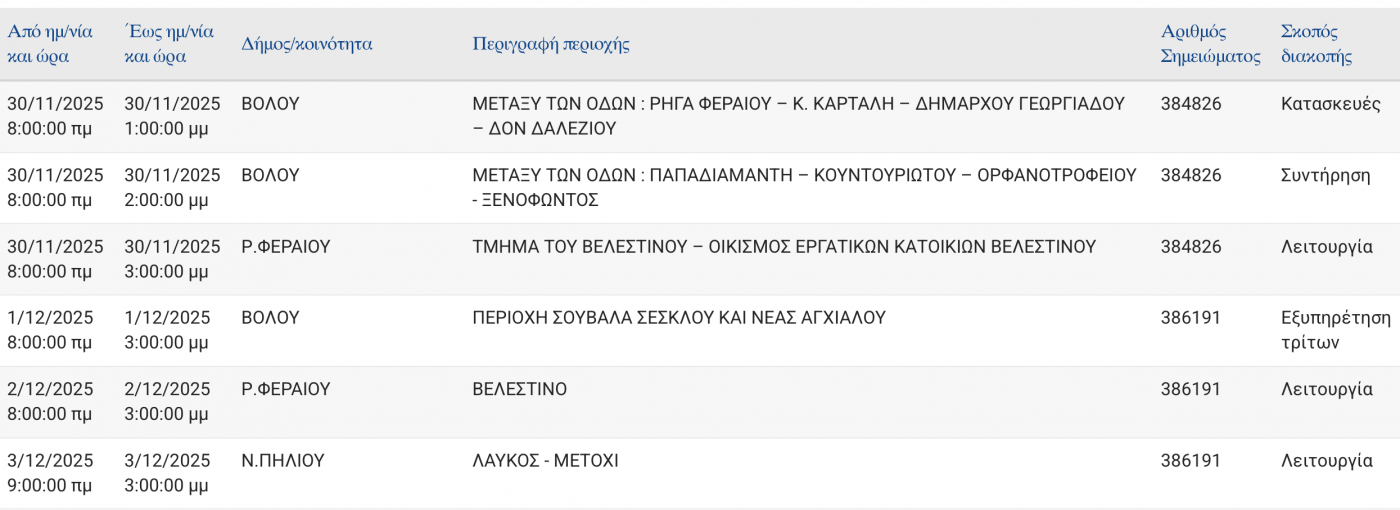
Task: Select the end time cell showing 2:00:00 μμ
Action: tap(171, 187)
